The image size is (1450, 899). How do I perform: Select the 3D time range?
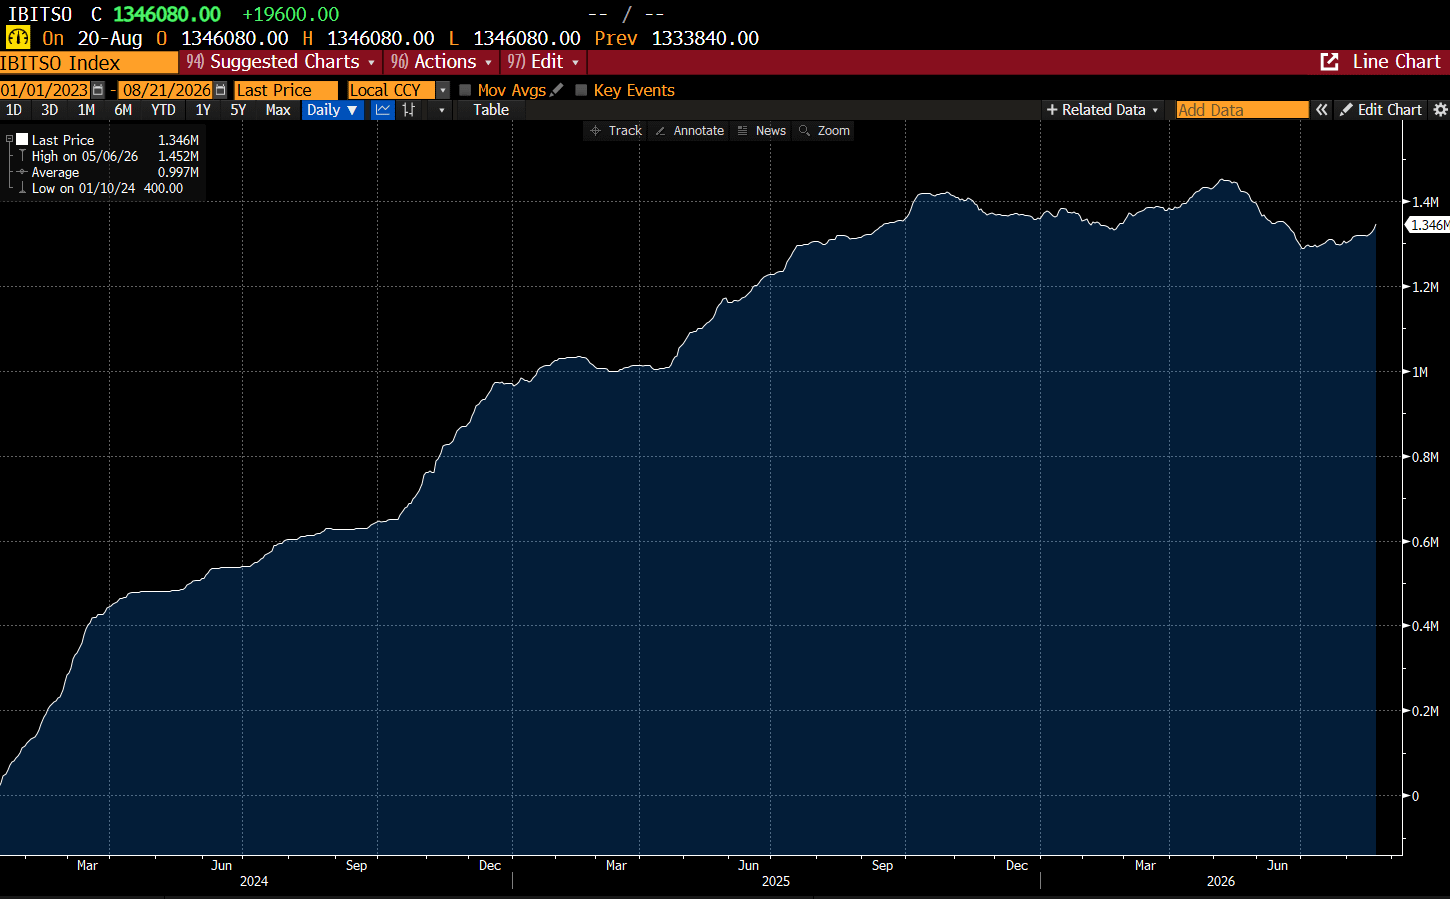pos(50,110)
